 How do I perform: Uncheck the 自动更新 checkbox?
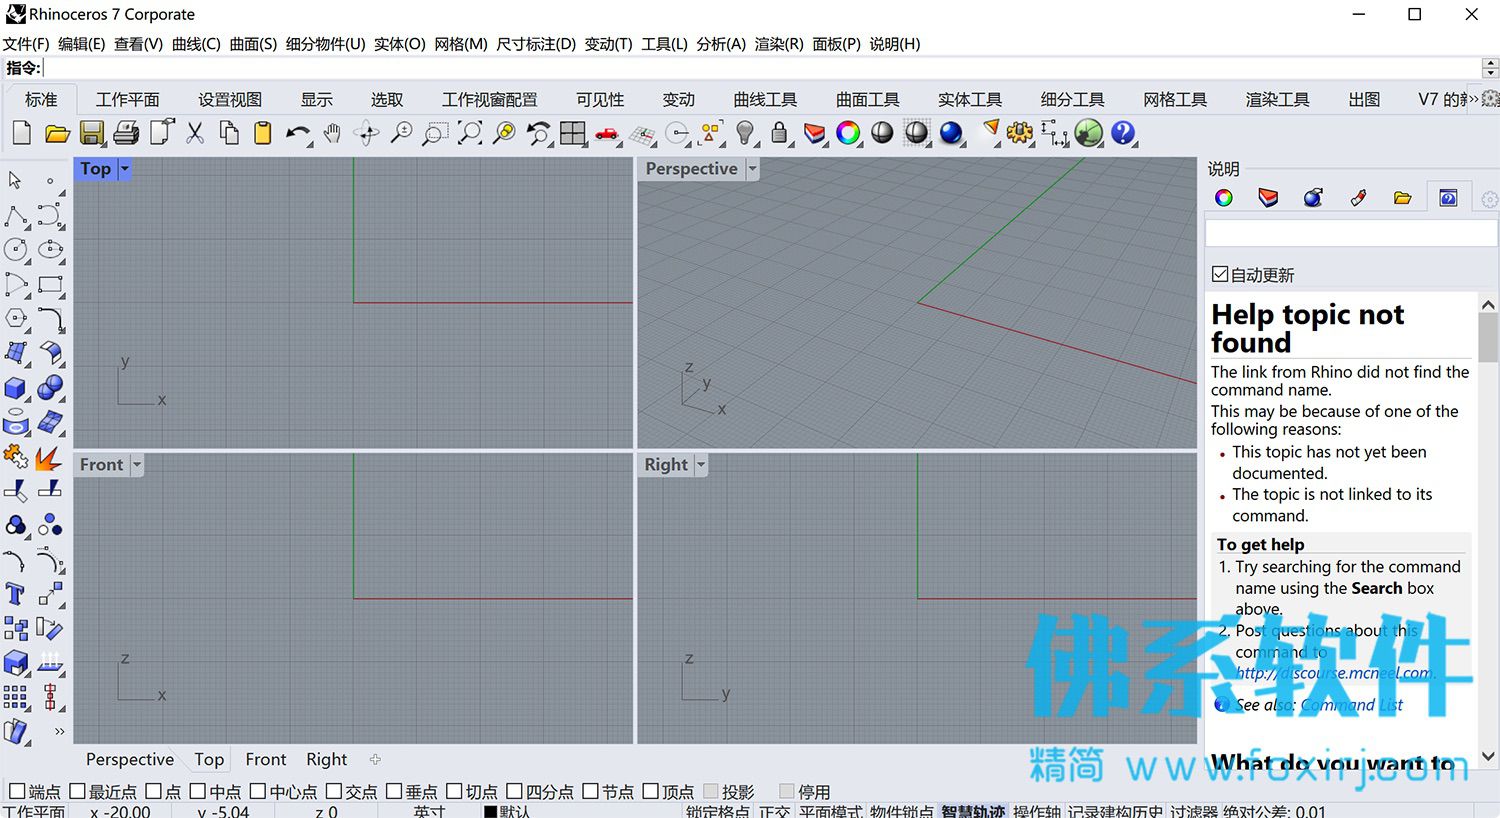point(1220,274)
